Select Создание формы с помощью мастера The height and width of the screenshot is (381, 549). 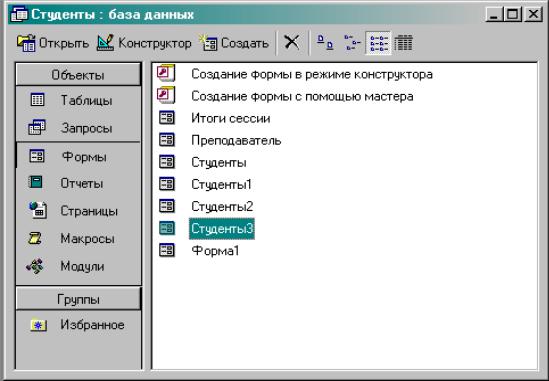click(302, 96)
